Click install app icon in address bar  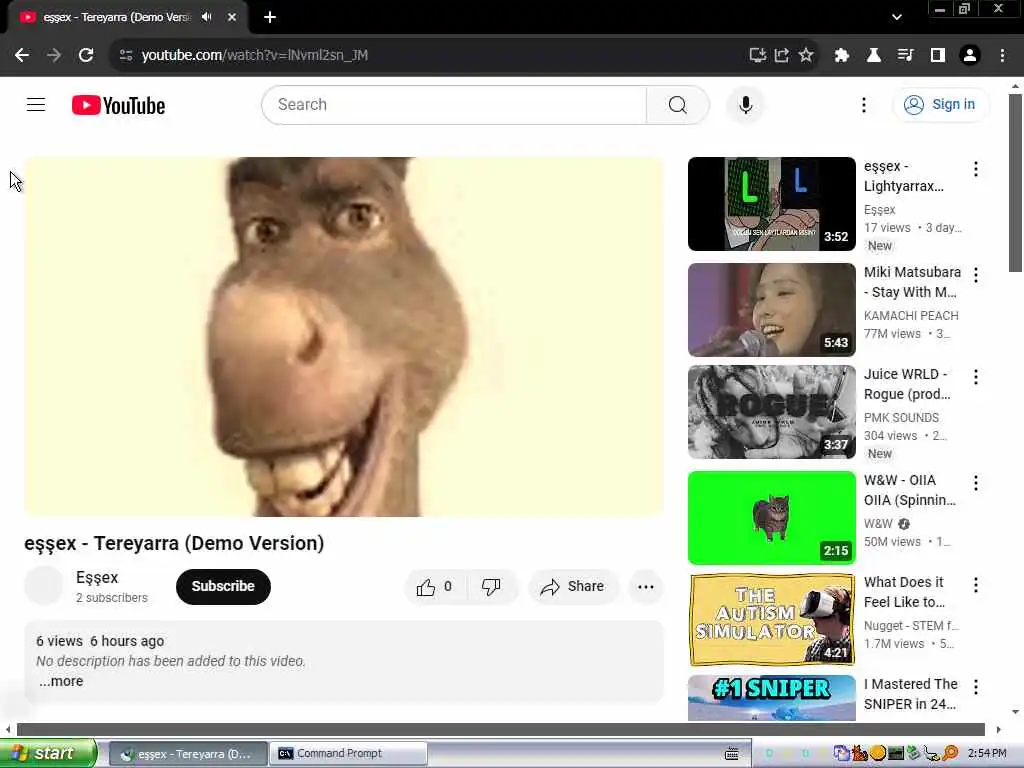point(757,55)
